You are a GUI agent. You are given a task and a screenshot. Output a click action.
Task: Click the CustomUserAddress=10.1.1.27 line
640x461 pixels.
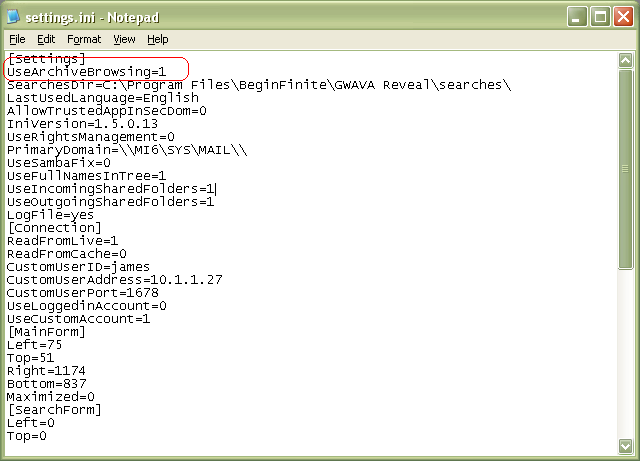[115, 280]
